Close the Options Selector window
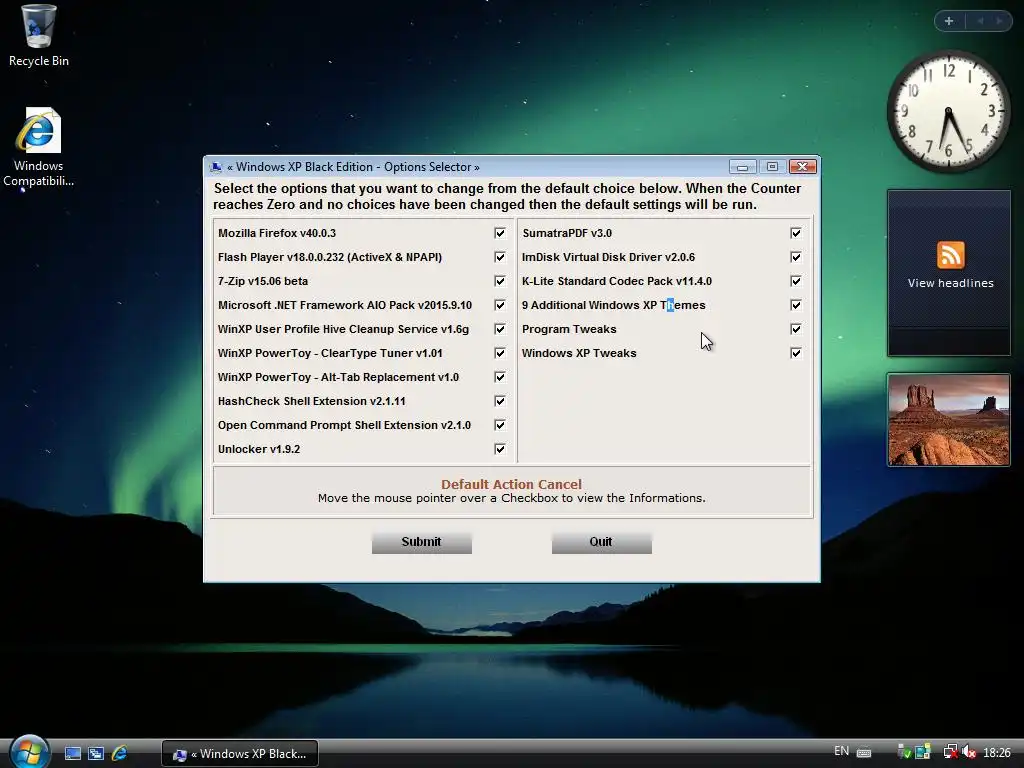 [x=803, y=167]
